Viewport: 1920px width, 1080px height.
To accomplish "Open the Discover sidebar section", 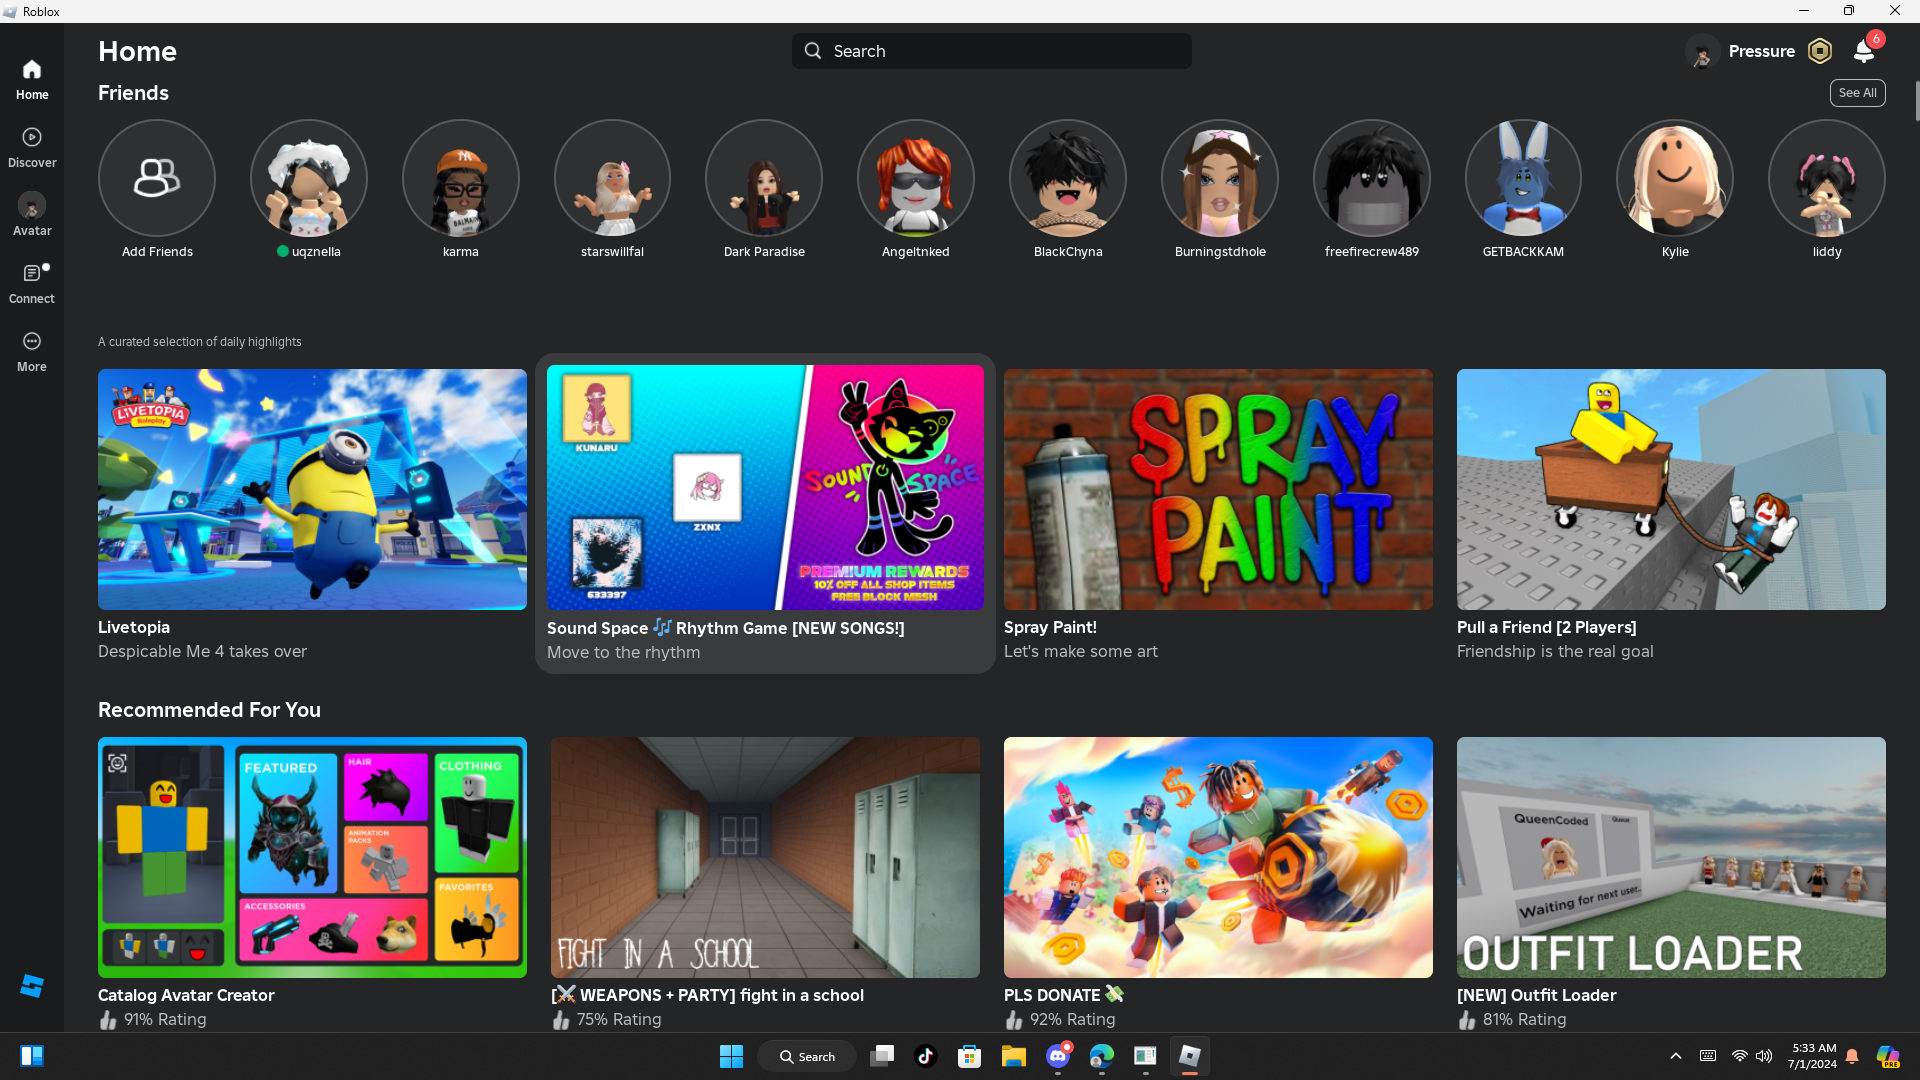I will 32,147.
